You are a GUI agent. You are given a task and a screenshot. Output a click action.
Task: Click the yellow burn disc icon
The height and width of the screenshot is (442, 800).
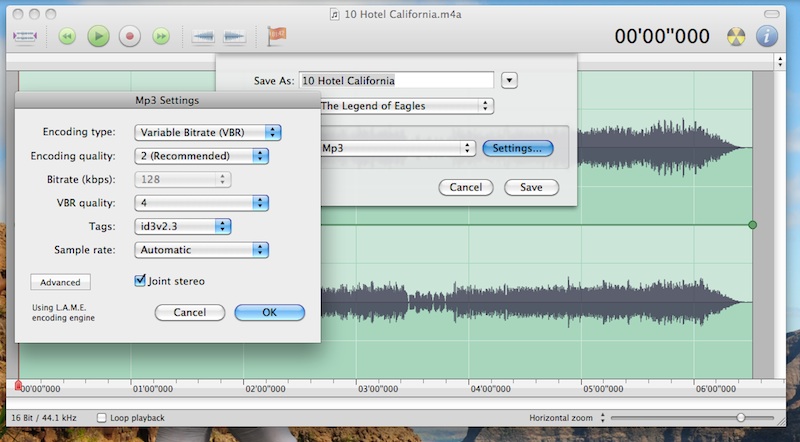(736, 37)
